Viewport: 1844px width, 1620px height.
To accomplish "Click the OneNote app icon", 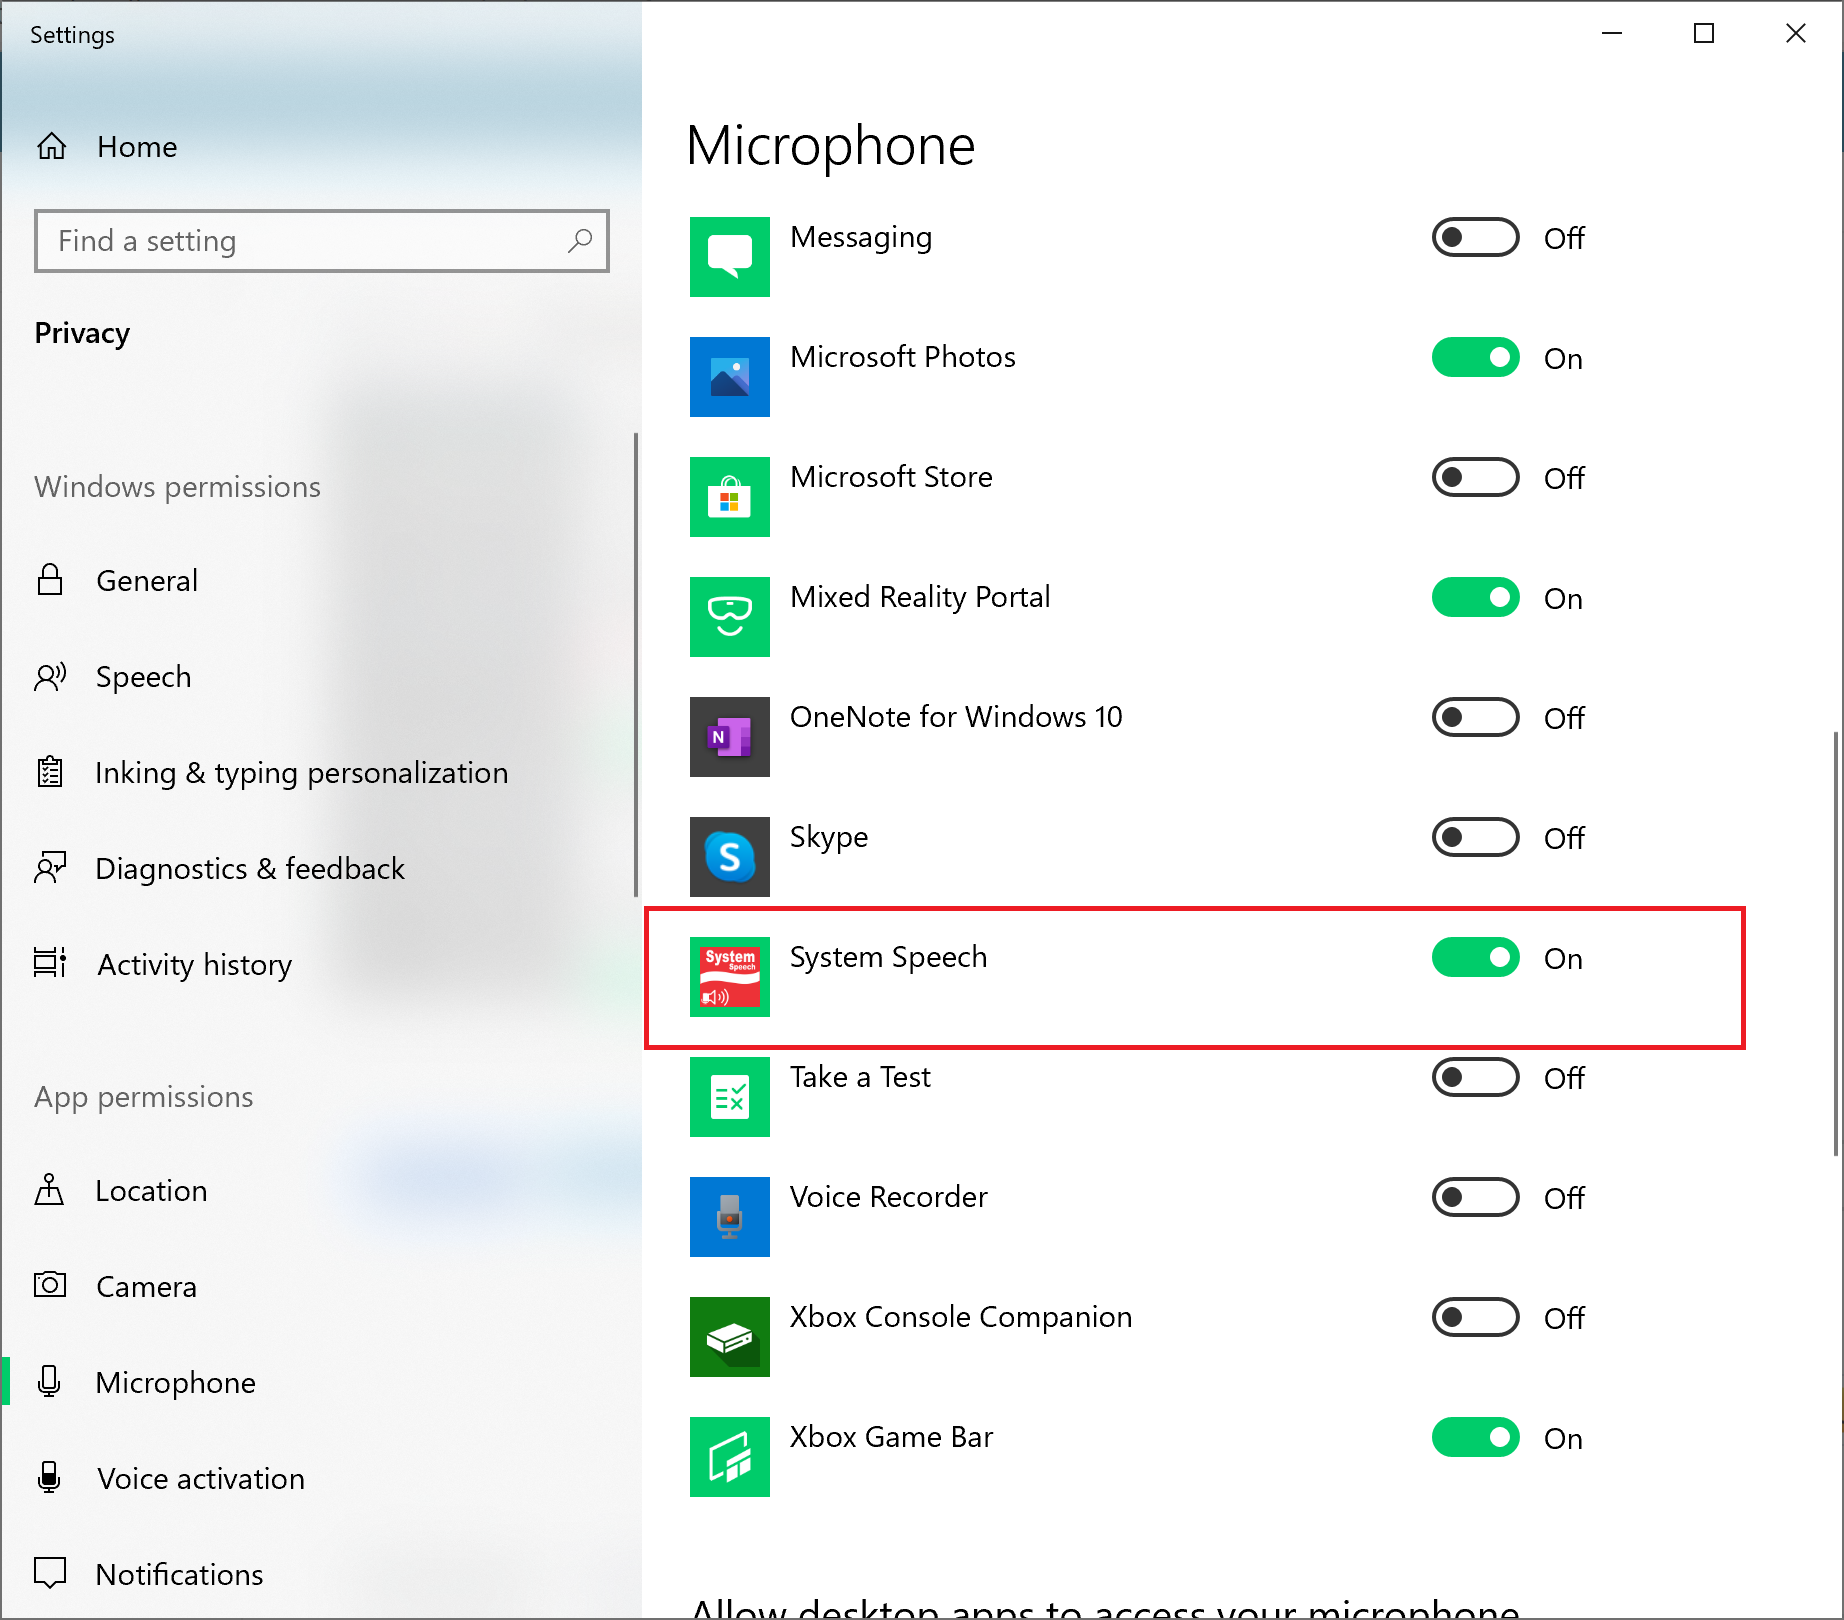I will [730, 737].
